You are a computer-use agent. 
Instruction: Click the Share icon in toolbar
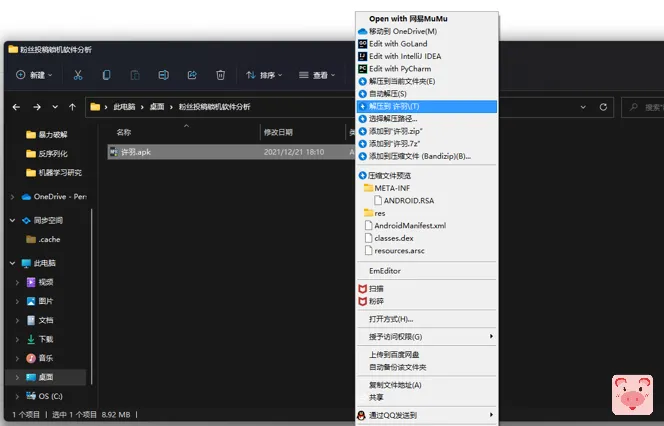192,75
